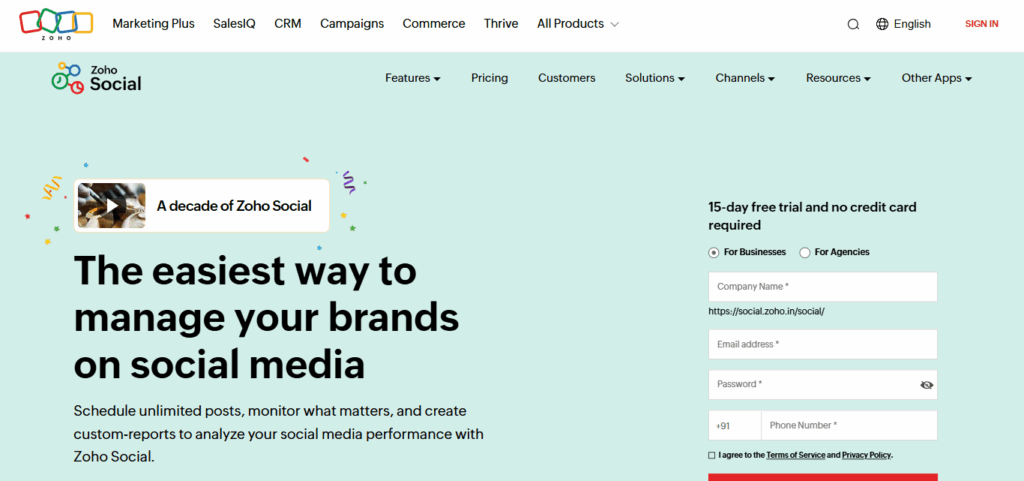The image size is (1024, 481).
Task: Expand the Channels dropdown menu
Action: coord(745,78)
